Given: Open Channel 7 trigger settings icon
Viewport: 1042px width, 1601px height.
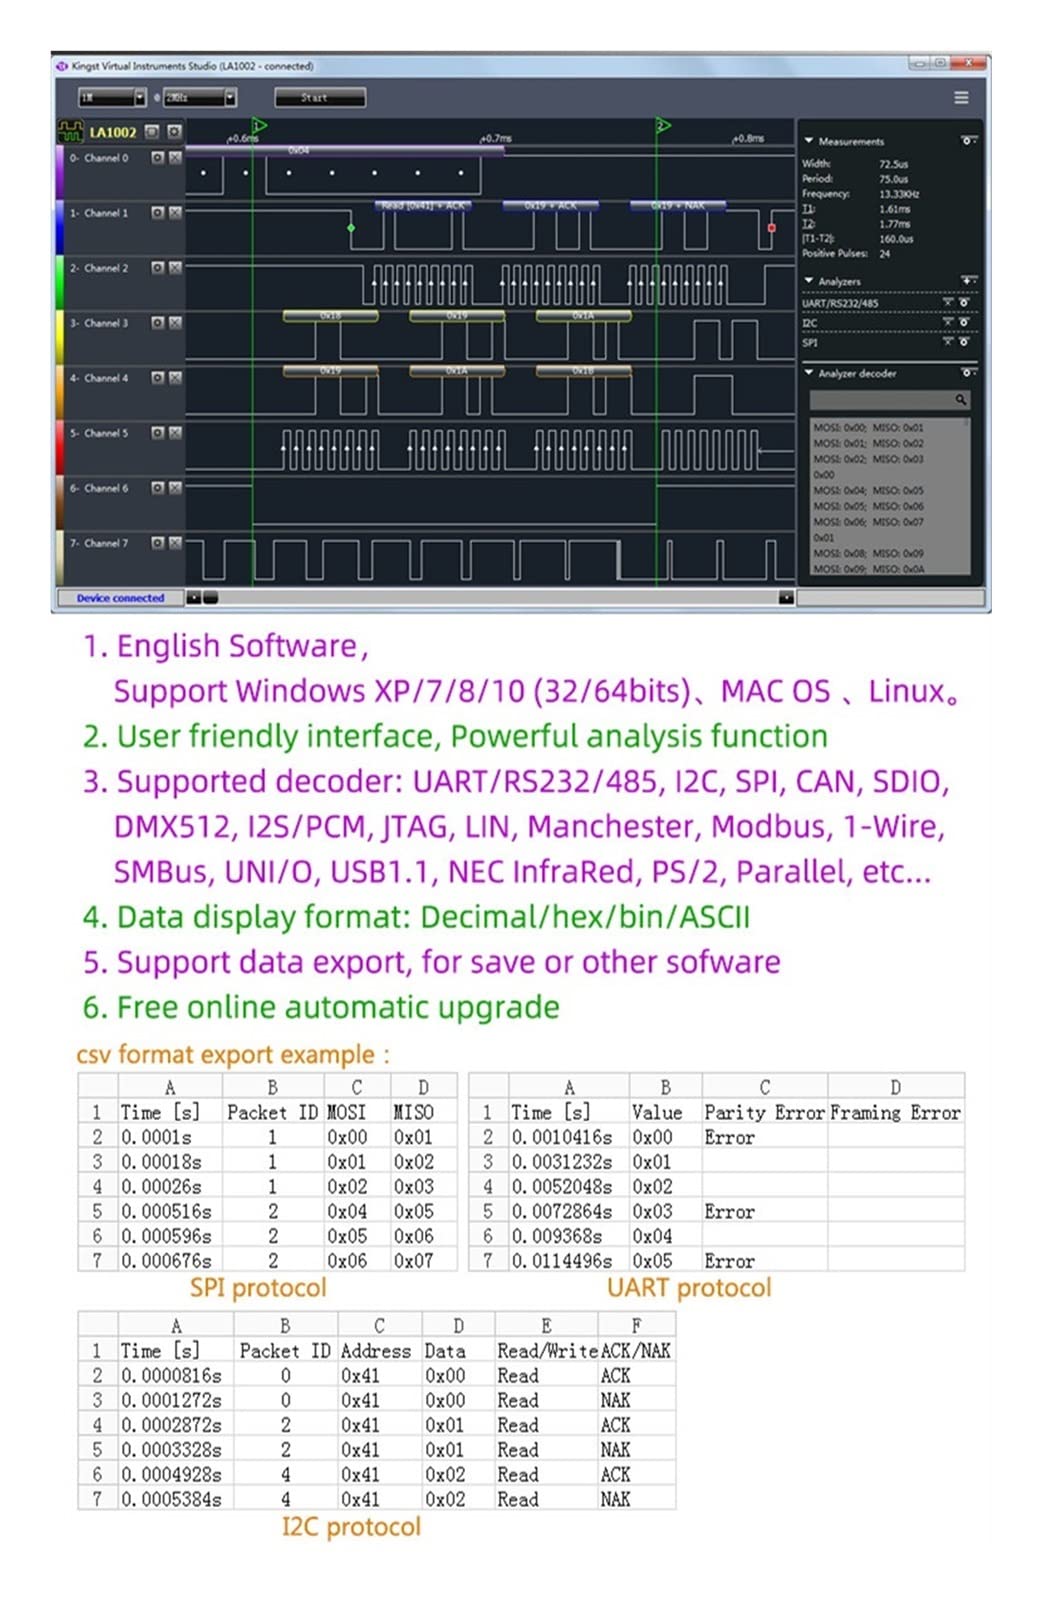Looking at the screenshot, I should click(x=157, y=543).
